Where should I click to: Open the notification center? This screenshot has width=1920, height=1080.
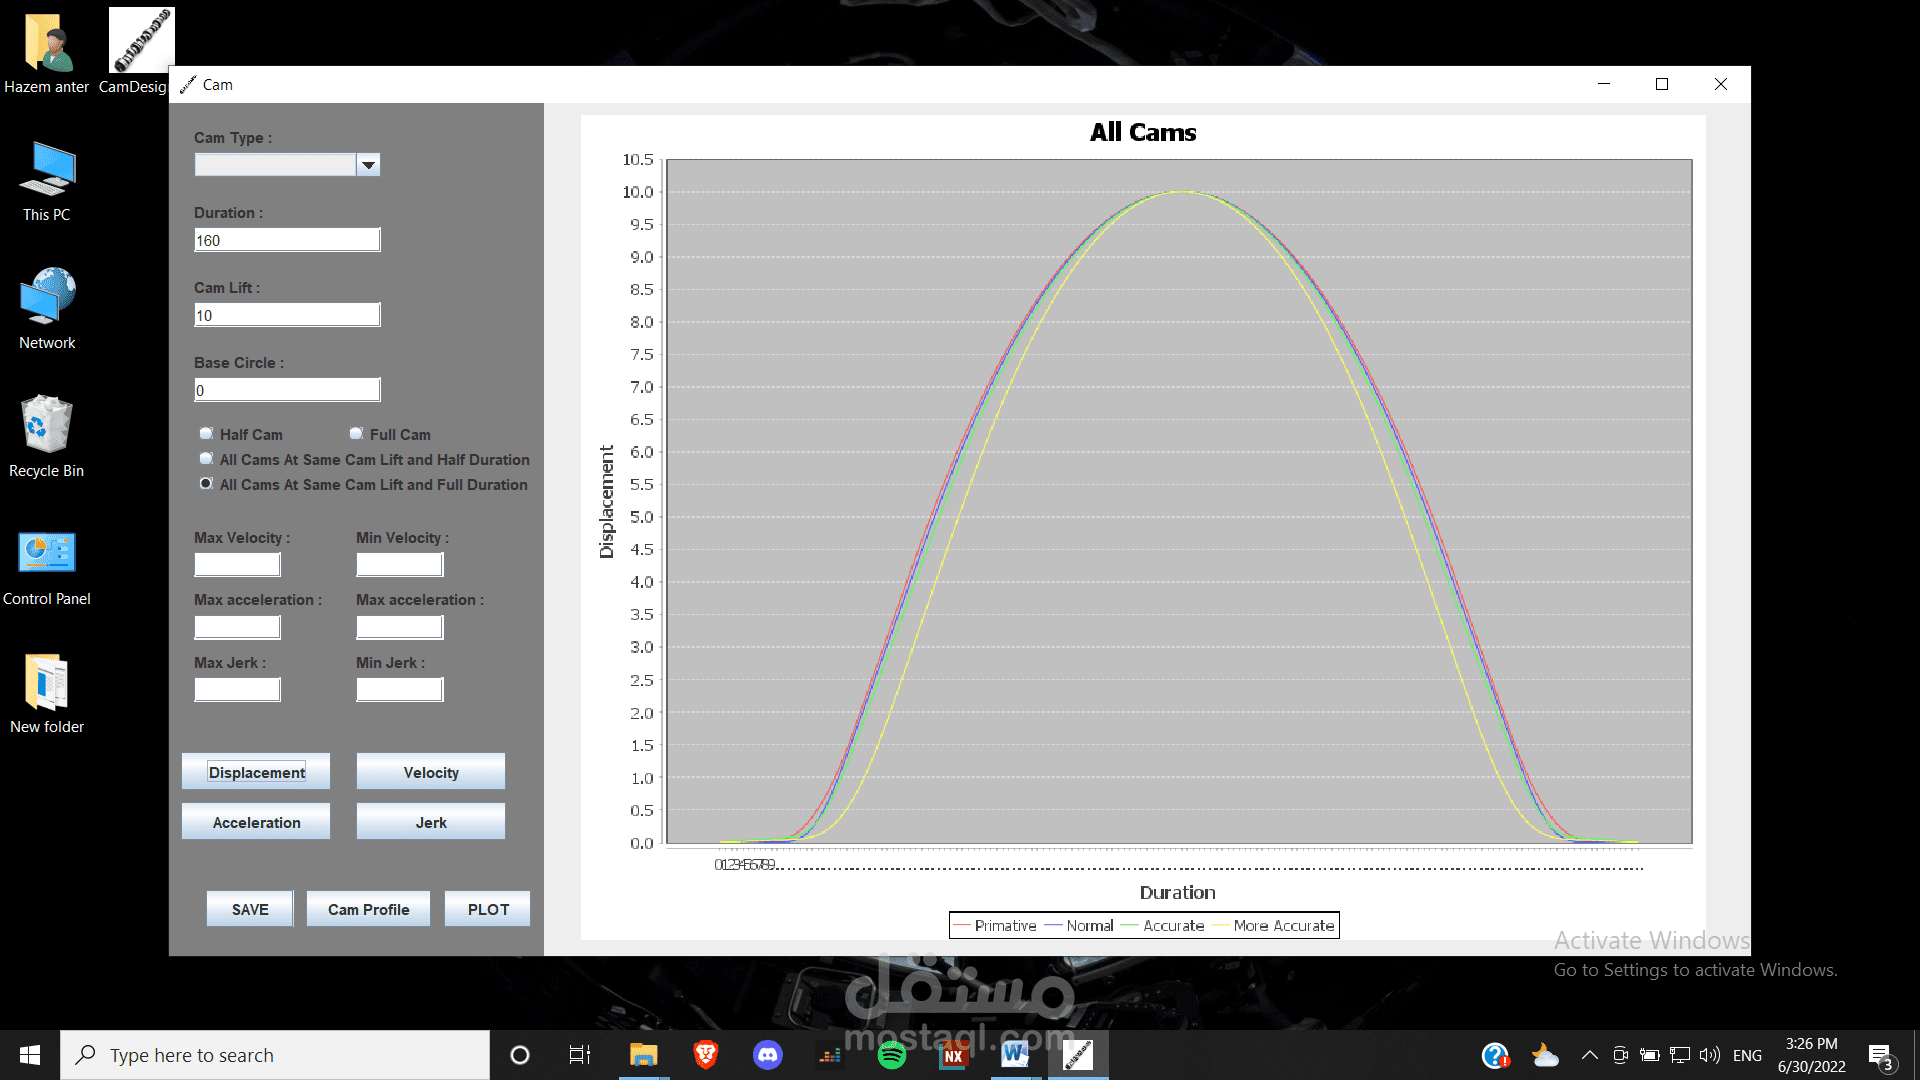(1881, 1055)
